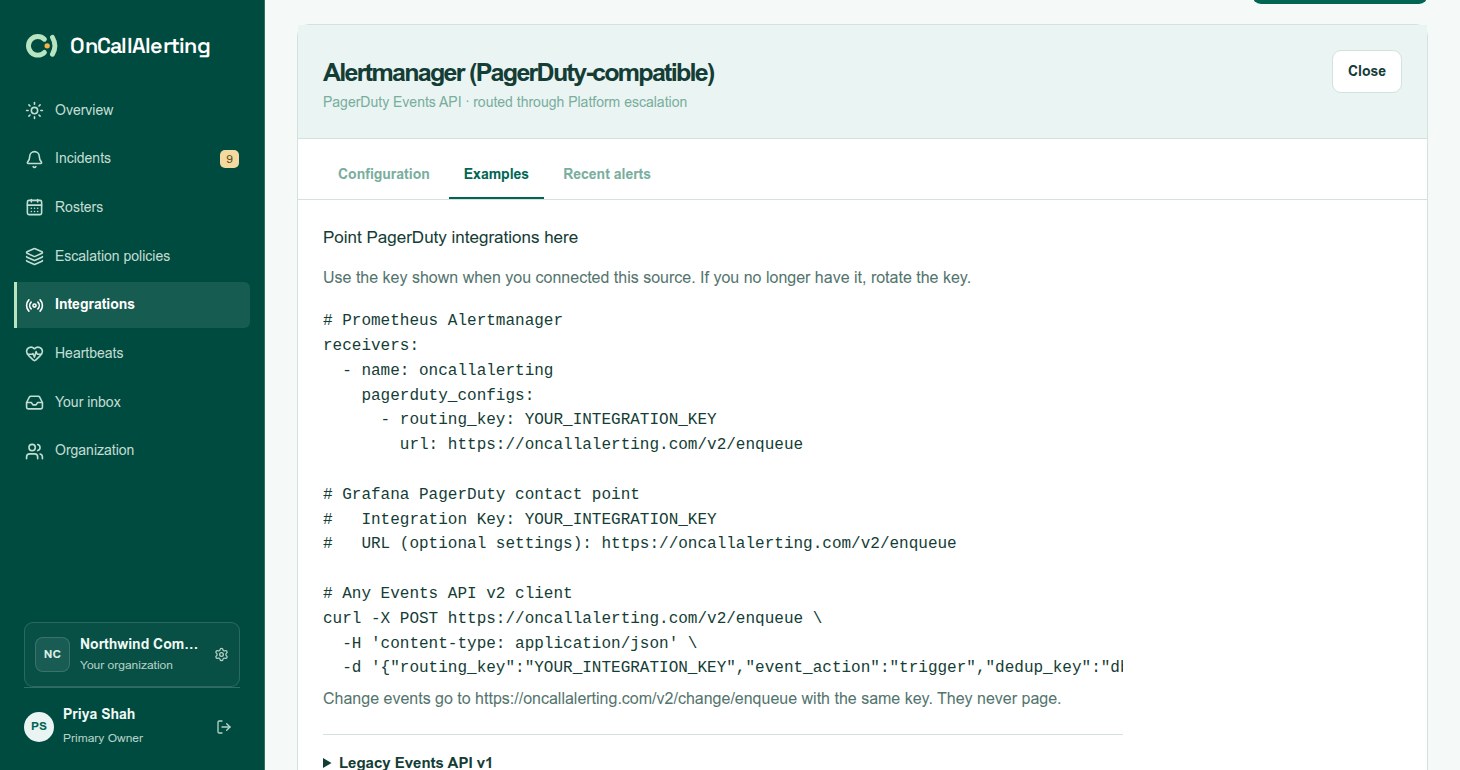Image resolution: width=1460 pixels, height=770 pixels.
Task: Open Organization page
Action: (132, 450)
